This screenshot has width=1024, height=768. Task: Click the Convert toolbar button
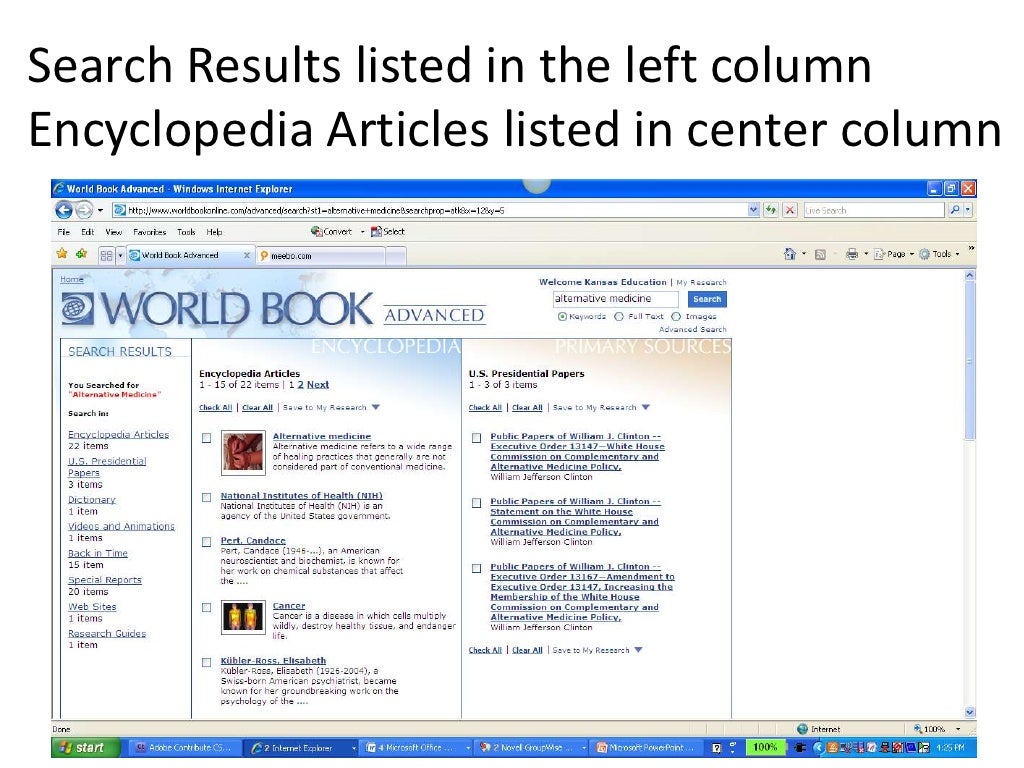[331, 231]
